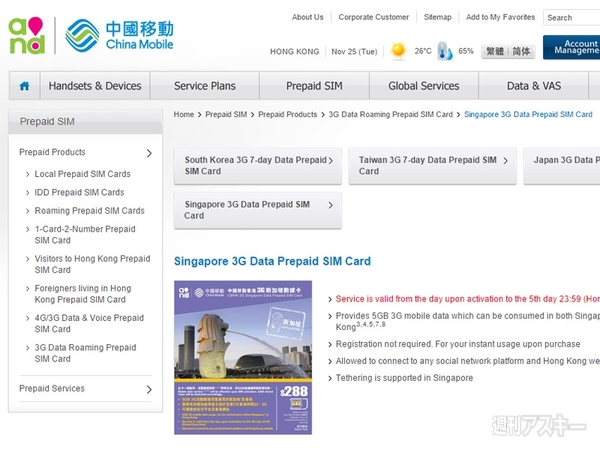The width and height of the screenshot is (600, 450).
Task: Open the Service Plans menu
Action: point(205,86)
